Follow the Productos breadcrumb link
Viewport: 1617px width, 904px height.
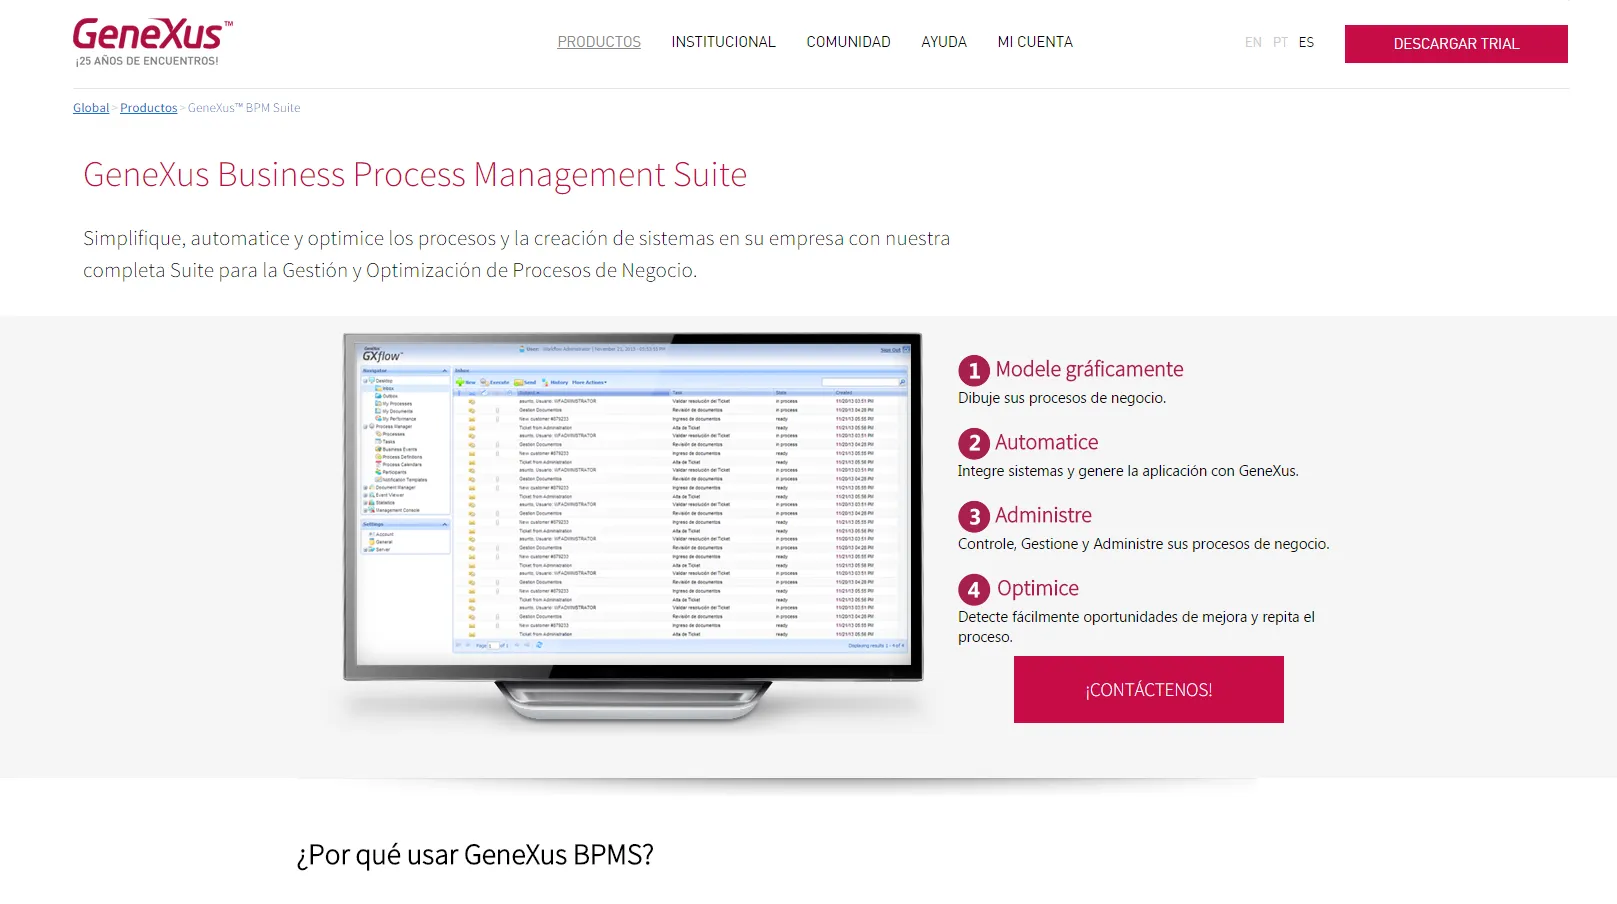pos(148,108)
